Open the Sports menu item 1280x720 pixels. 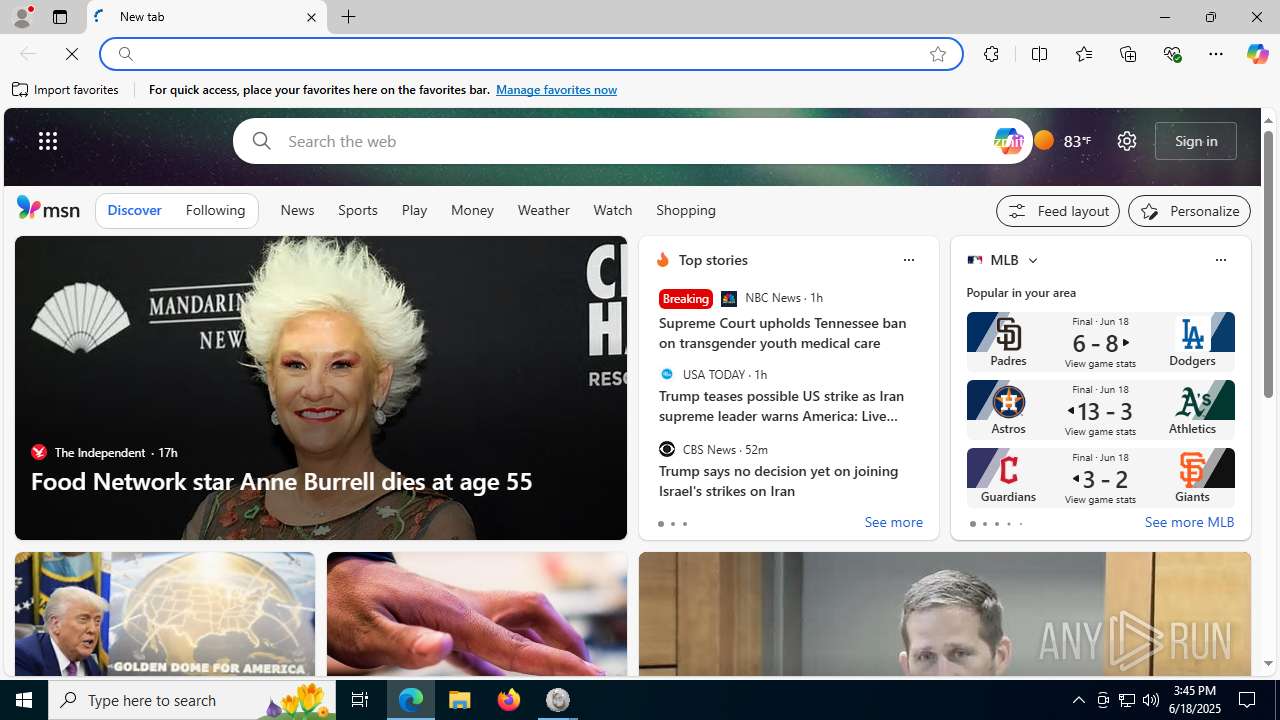point(358,211)
